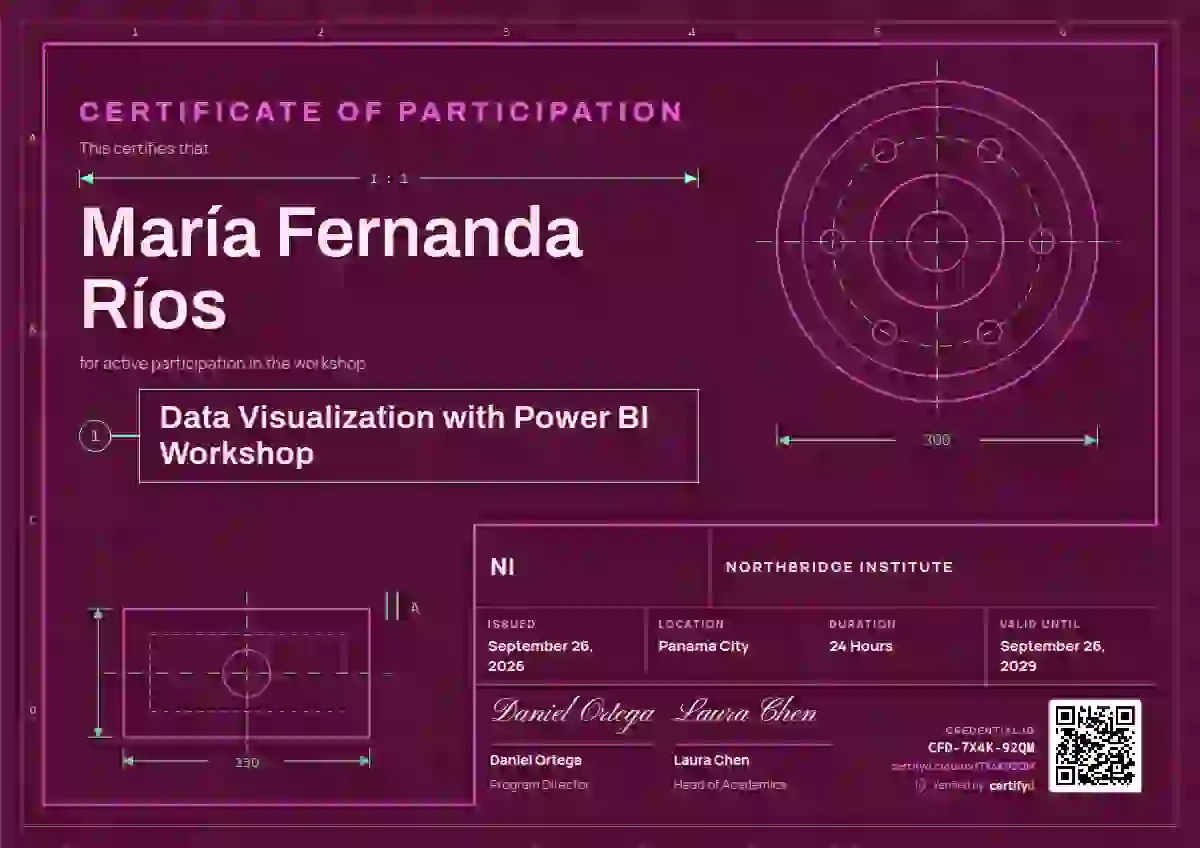Click "Data Visualization with Power BI Workshop" title
Screen dimensions: 1200x848
(404, 435)
